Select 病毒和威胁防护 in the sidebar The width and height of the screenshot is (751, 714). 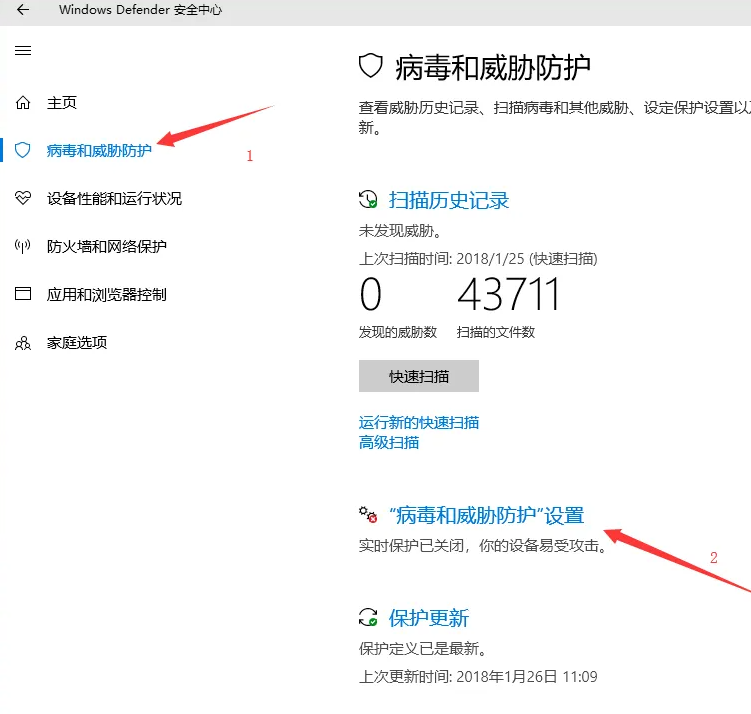pos(99,150)
